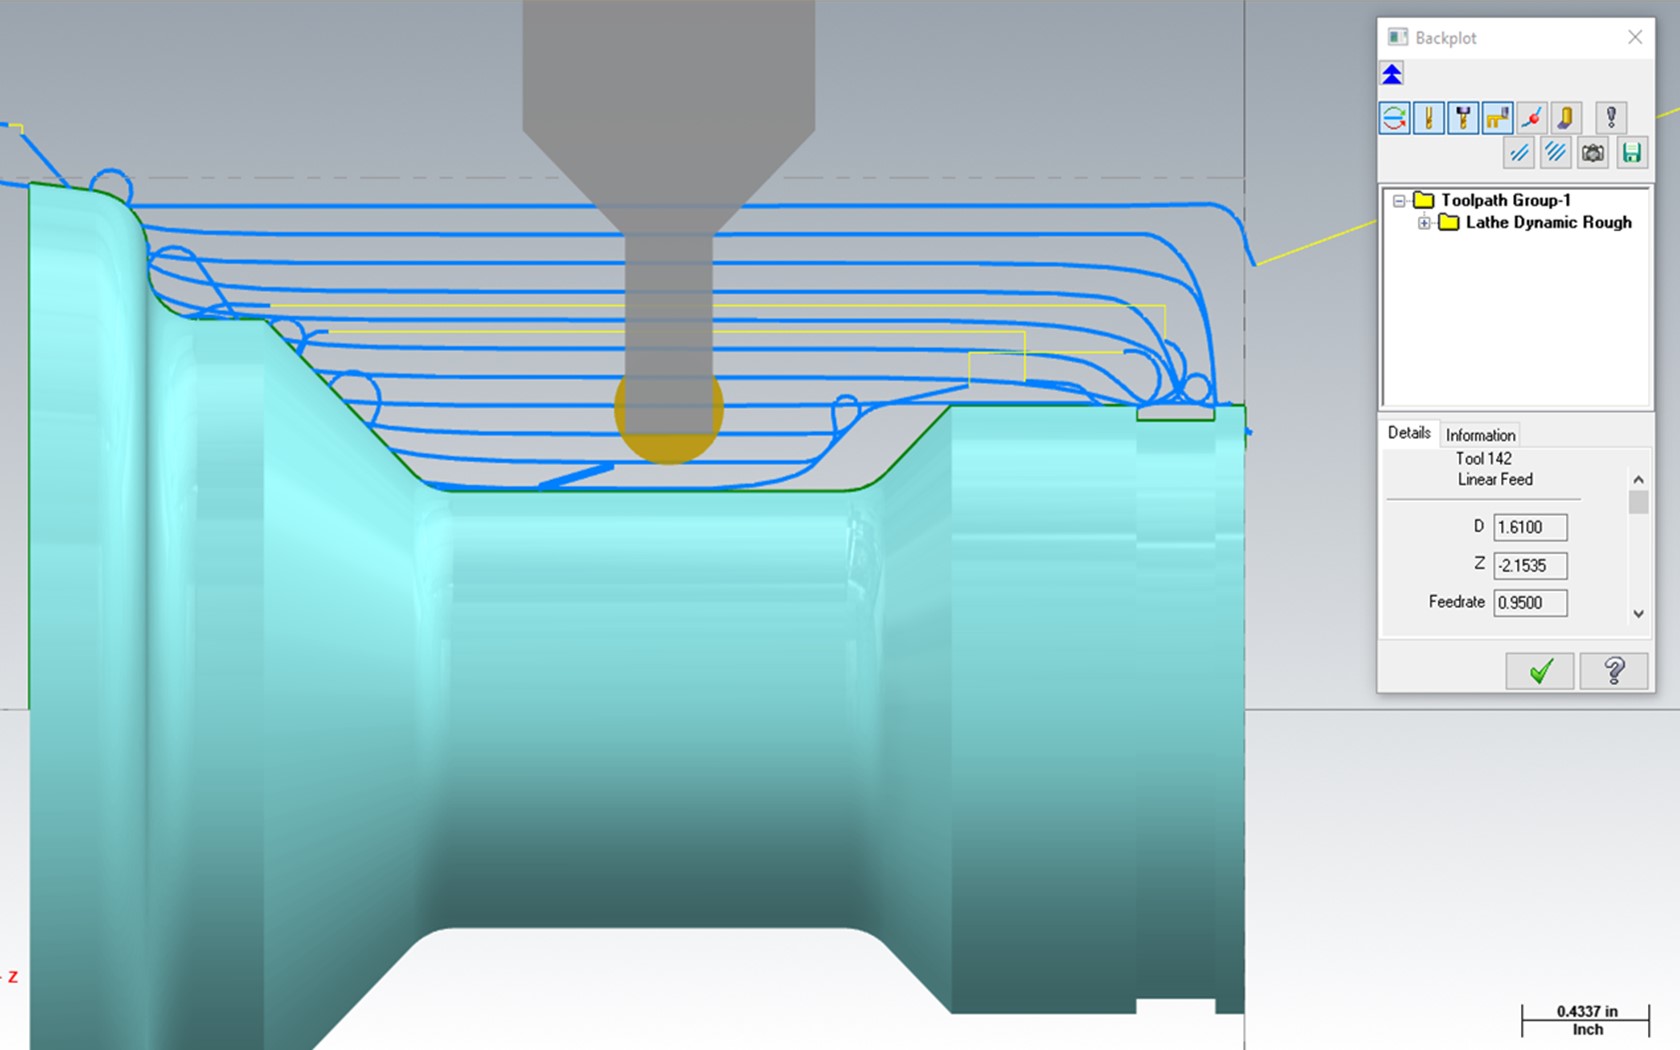
Task: Click the details scrollbar down arrow
Action: click(1638, 614)
